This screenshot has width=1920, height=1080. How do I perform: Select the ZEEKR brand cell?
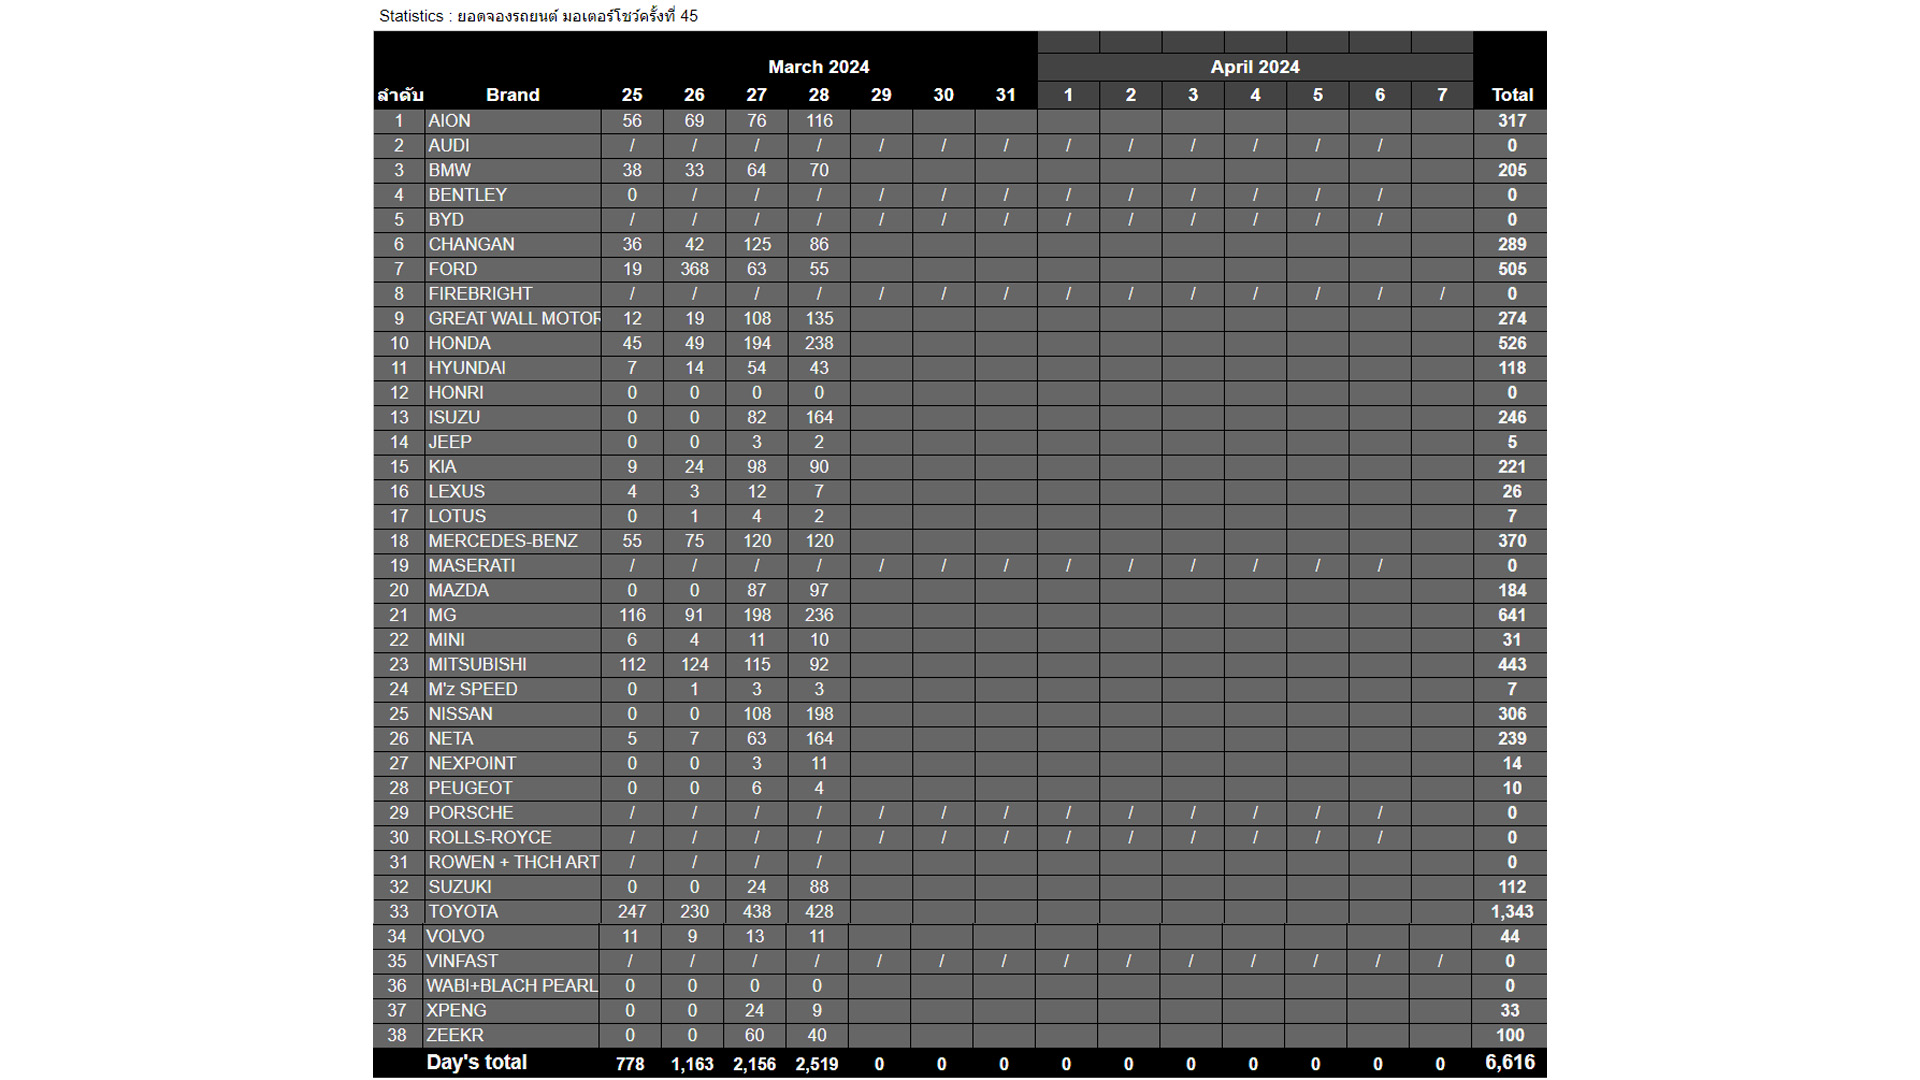[x=510, y=1036]
